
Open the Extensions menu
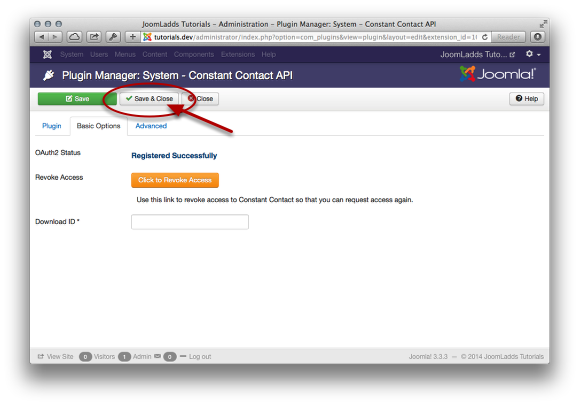pyautogui.click(x=238, y=54)
